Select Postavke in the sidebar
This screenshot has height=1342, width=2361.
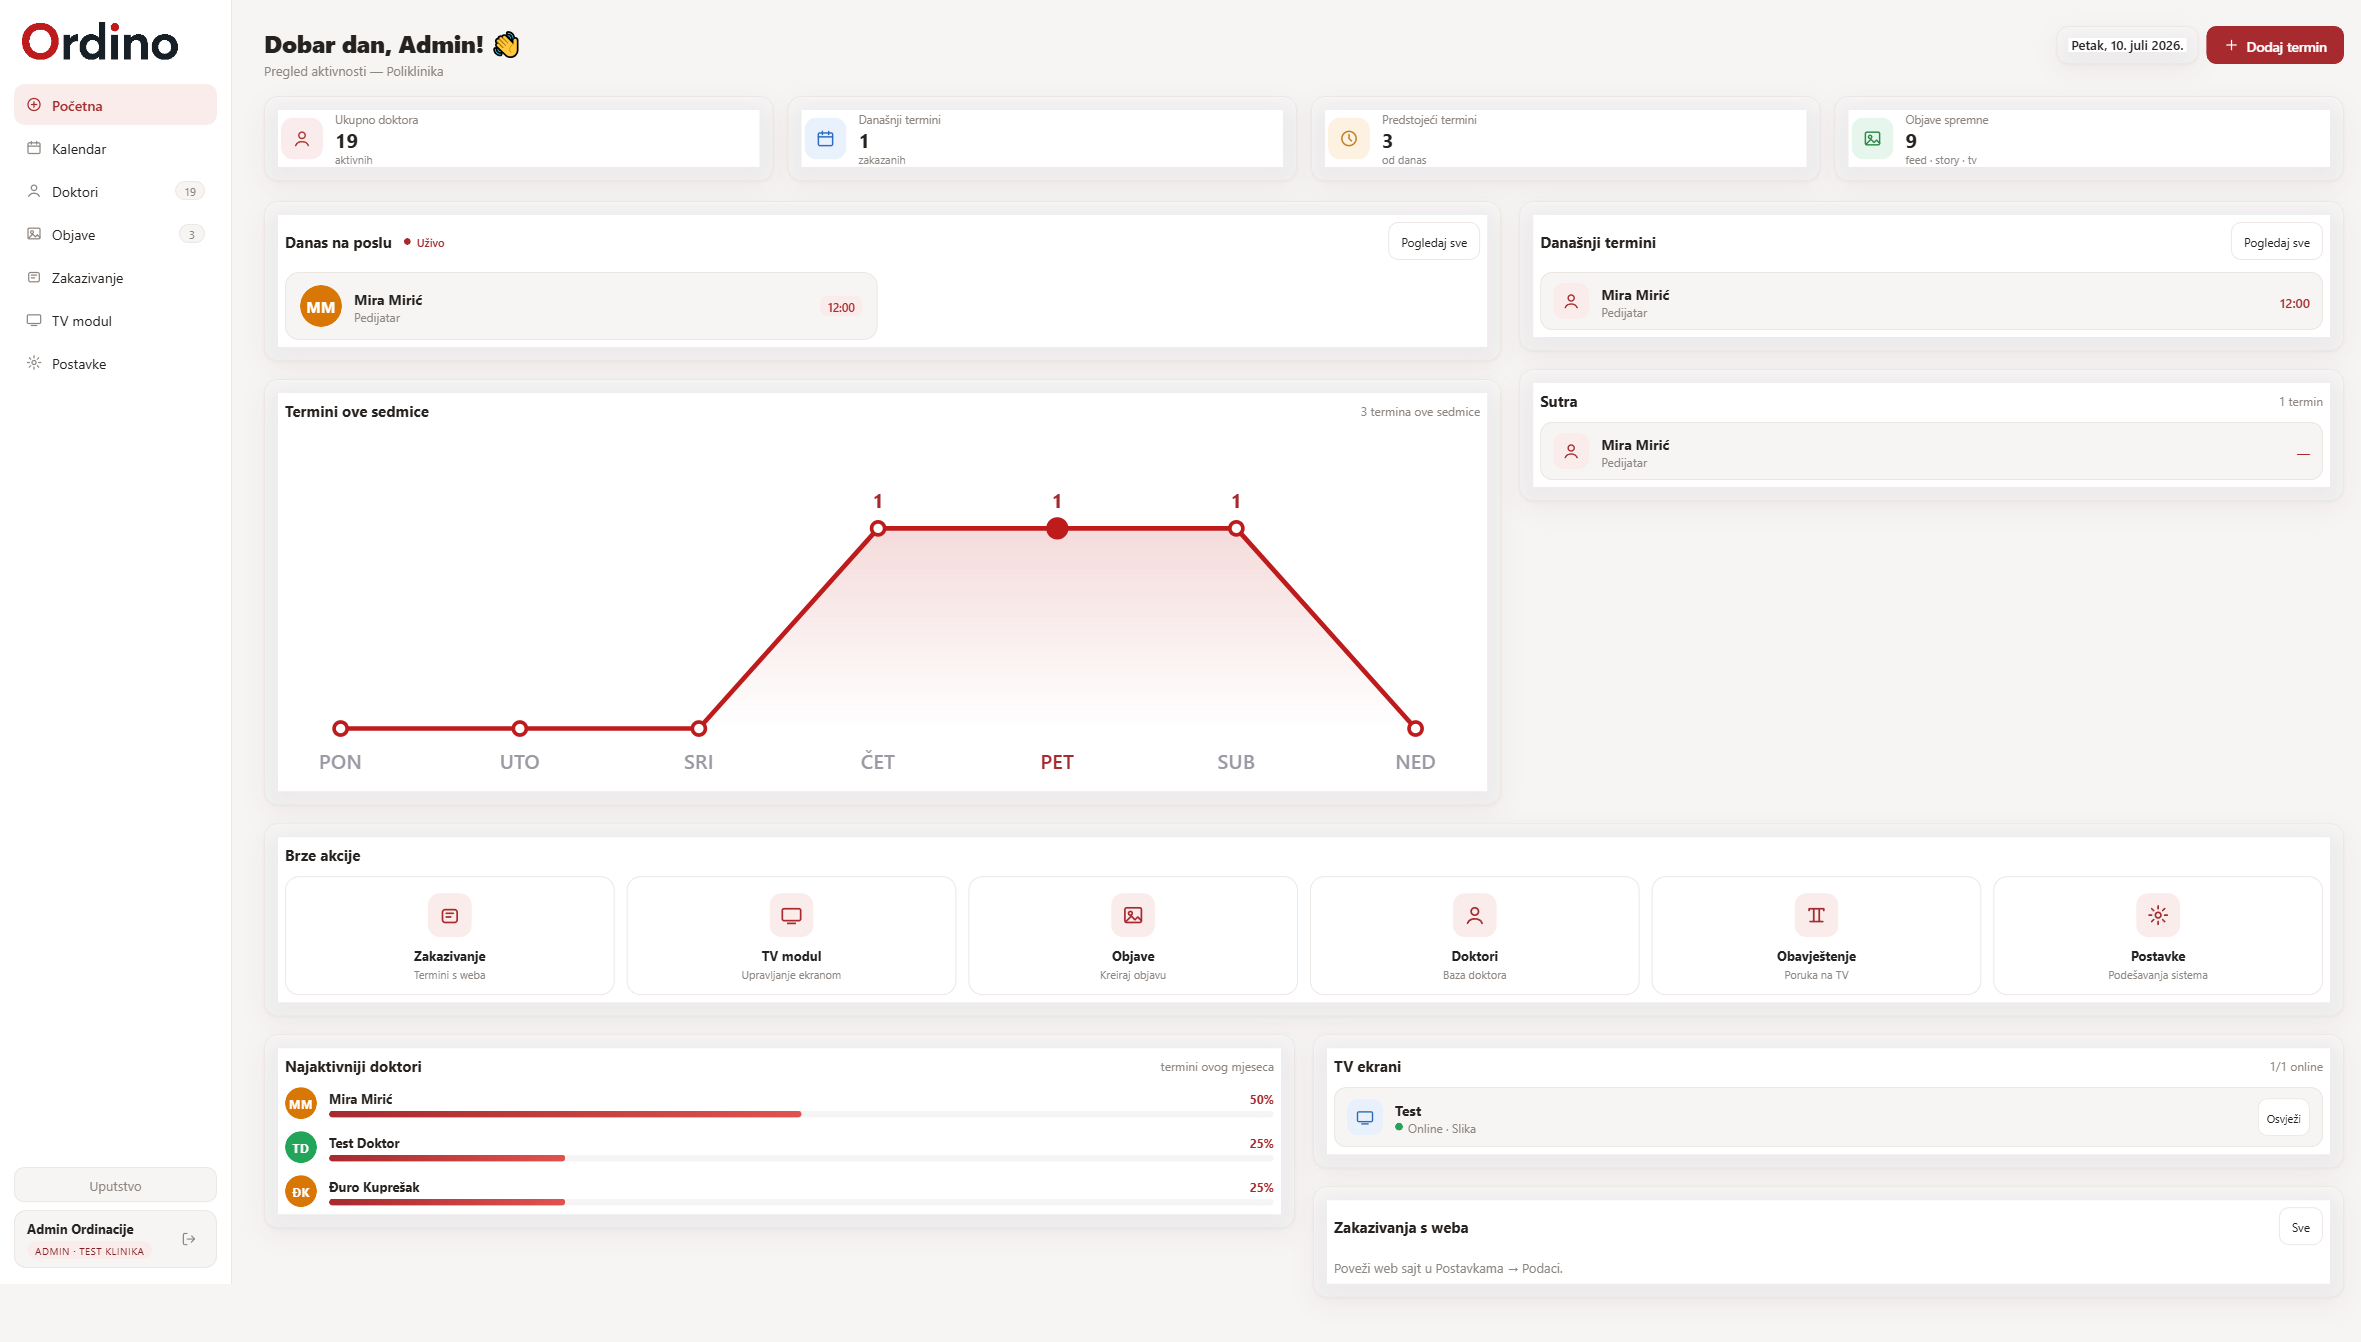click(115, 363)
